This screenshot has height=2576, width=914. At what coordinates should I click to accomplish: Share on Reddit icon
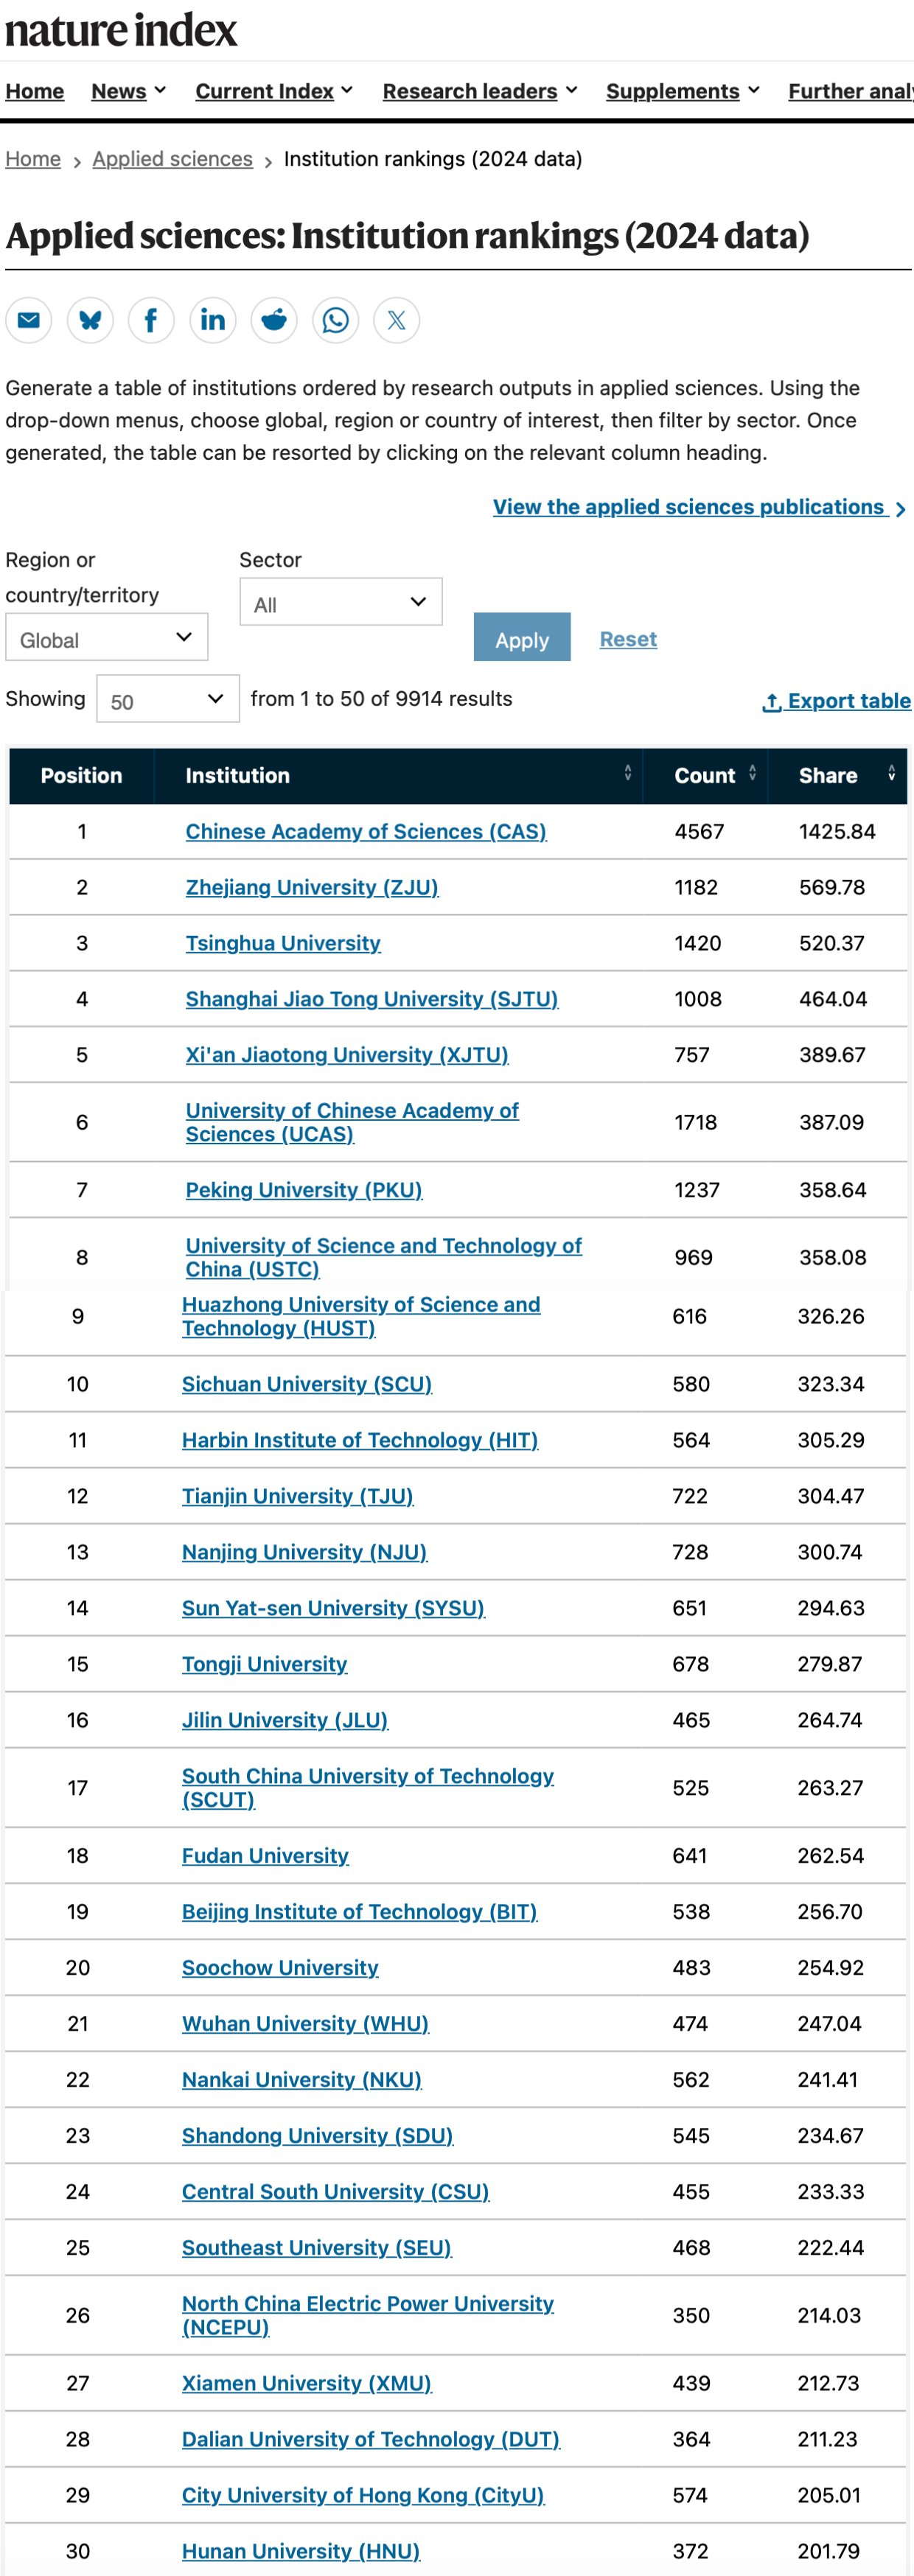click(274, 320)
